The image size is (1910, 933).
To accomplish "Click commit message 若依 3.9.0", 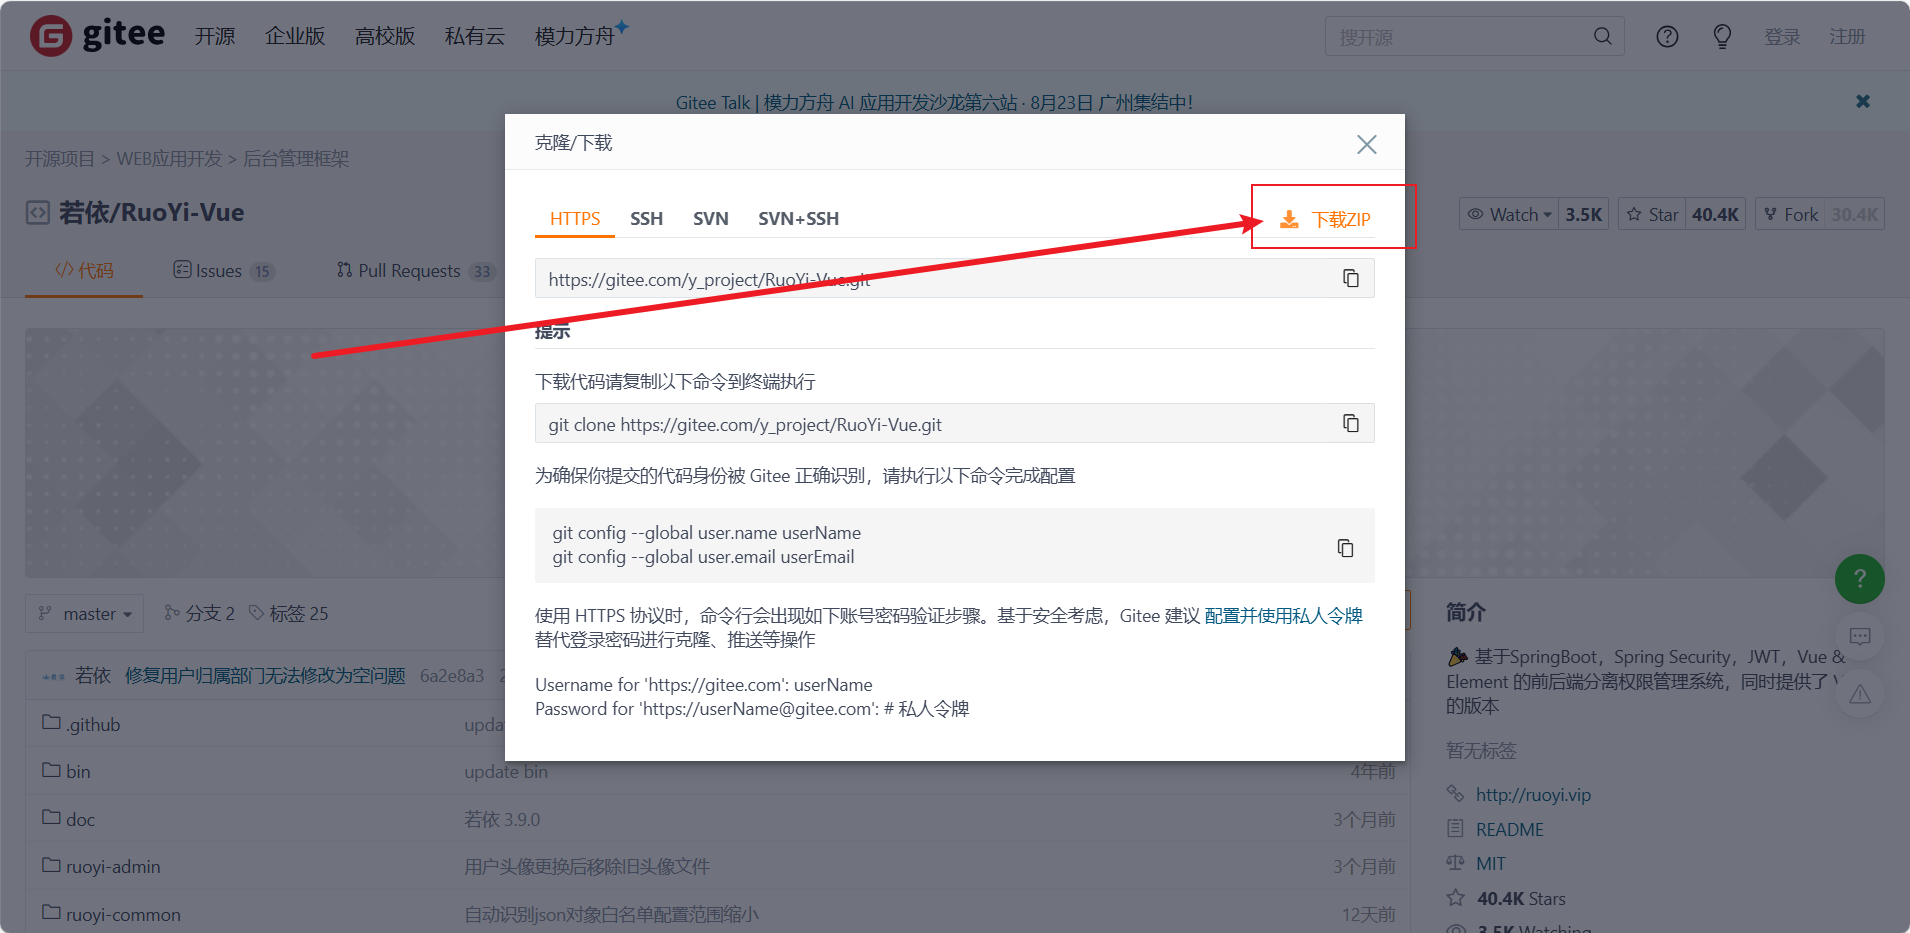I will (x=502, y=819).
